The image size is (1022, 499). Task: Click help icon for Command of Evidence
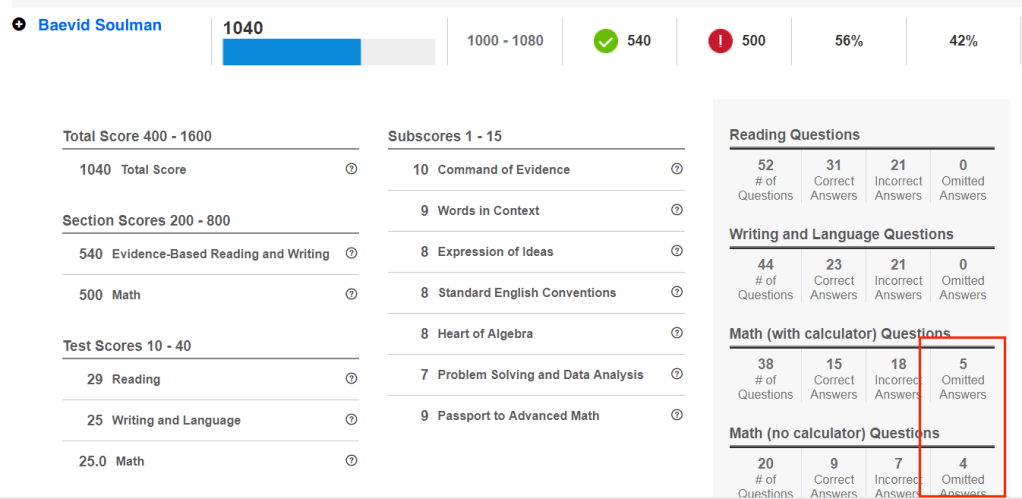677,169
